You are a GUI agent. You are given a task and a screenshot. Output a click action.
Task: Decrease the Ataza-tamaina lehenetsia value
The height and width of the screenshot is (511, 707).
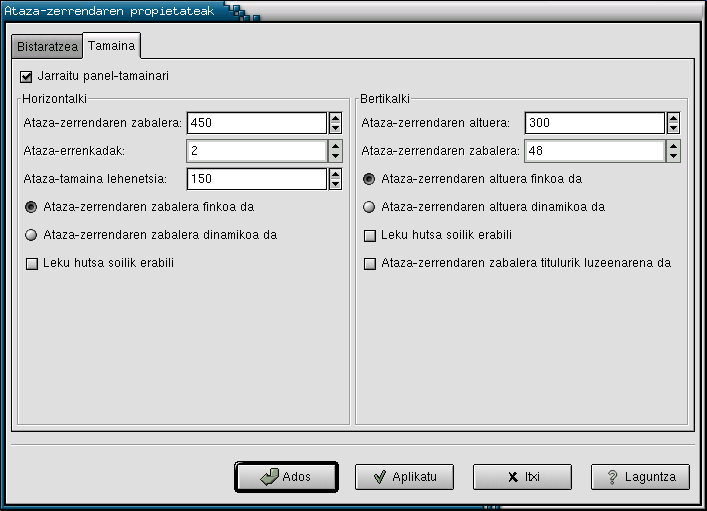335,184
